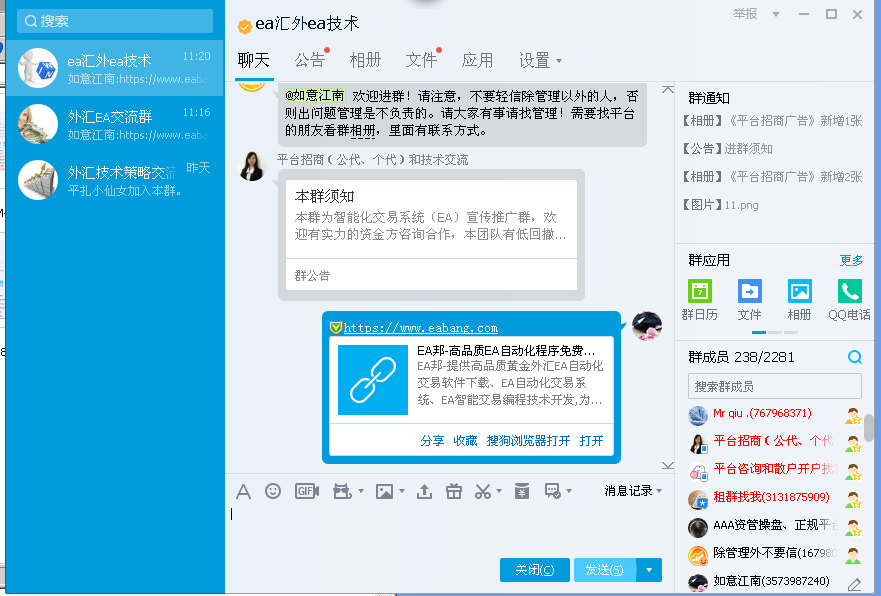Click 【图片】11.png notice
The width and height of the screenshot is (881, 596).
click(x=720, y=205)
